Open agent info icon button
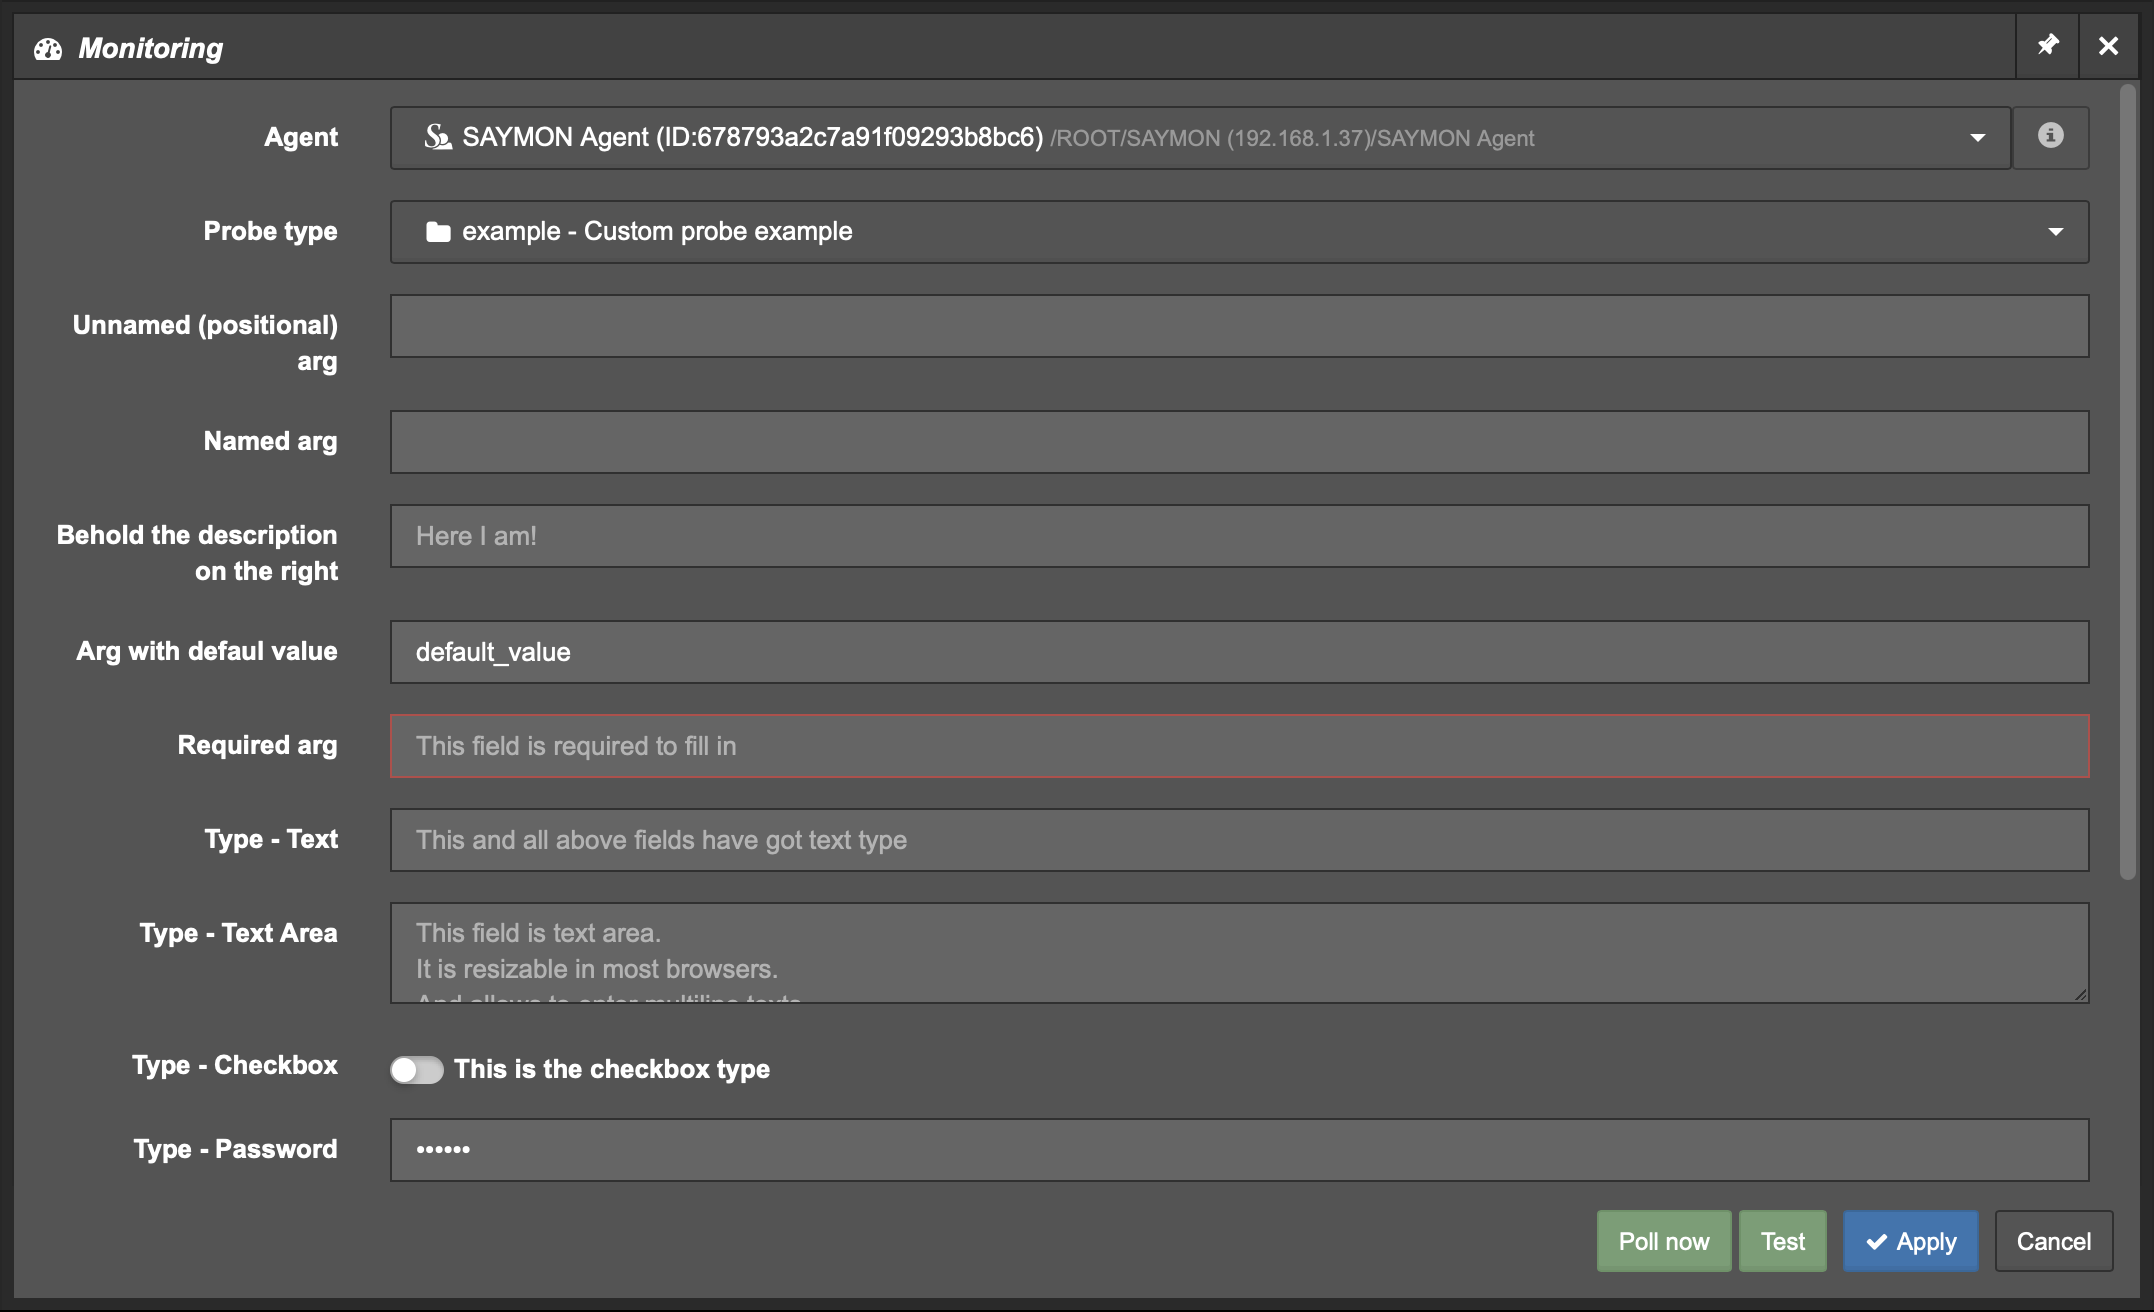The image size is (2154, 1312). coord(2050,136)
